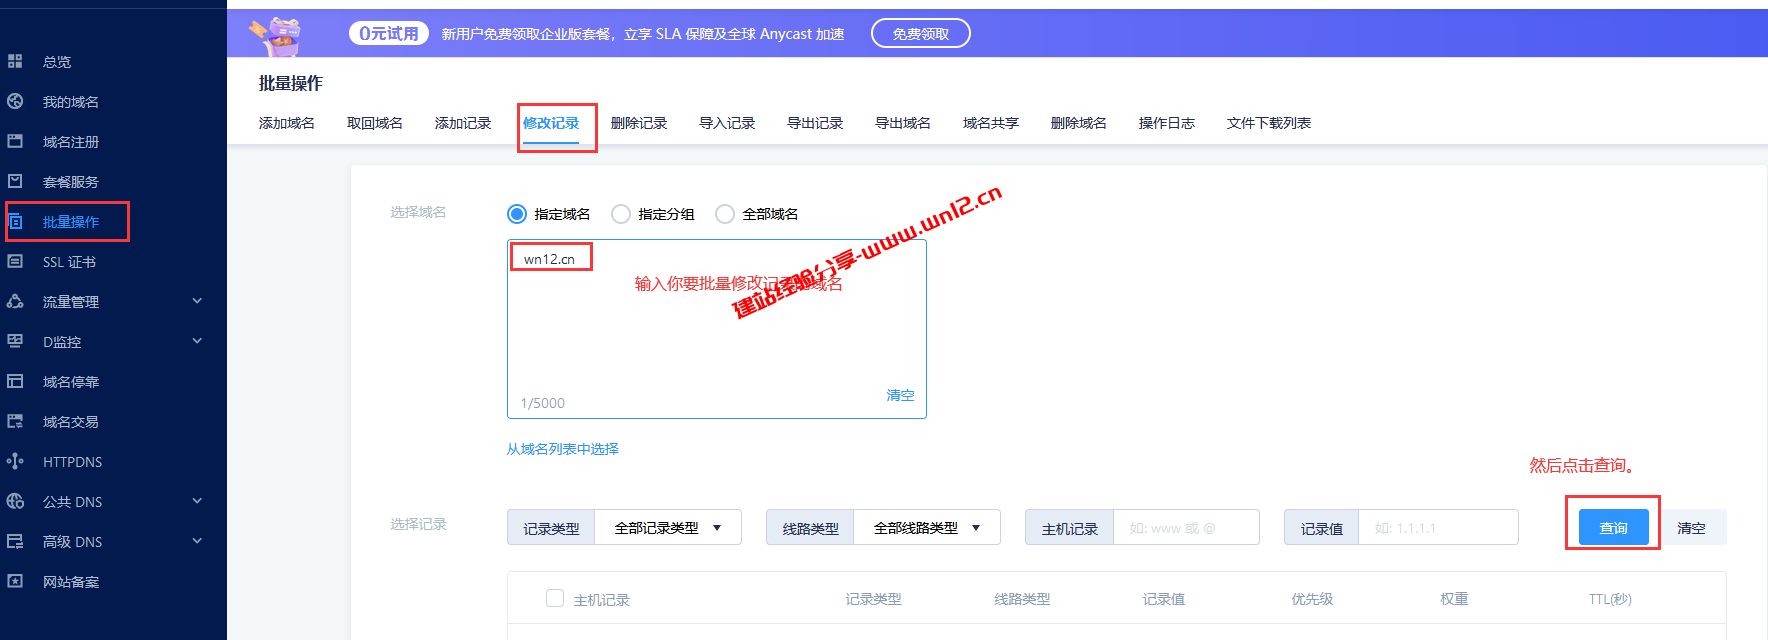Click the 0元试用 banner badge
The width and height of the screenshot is (1768, 640).
tap(389, 33)
